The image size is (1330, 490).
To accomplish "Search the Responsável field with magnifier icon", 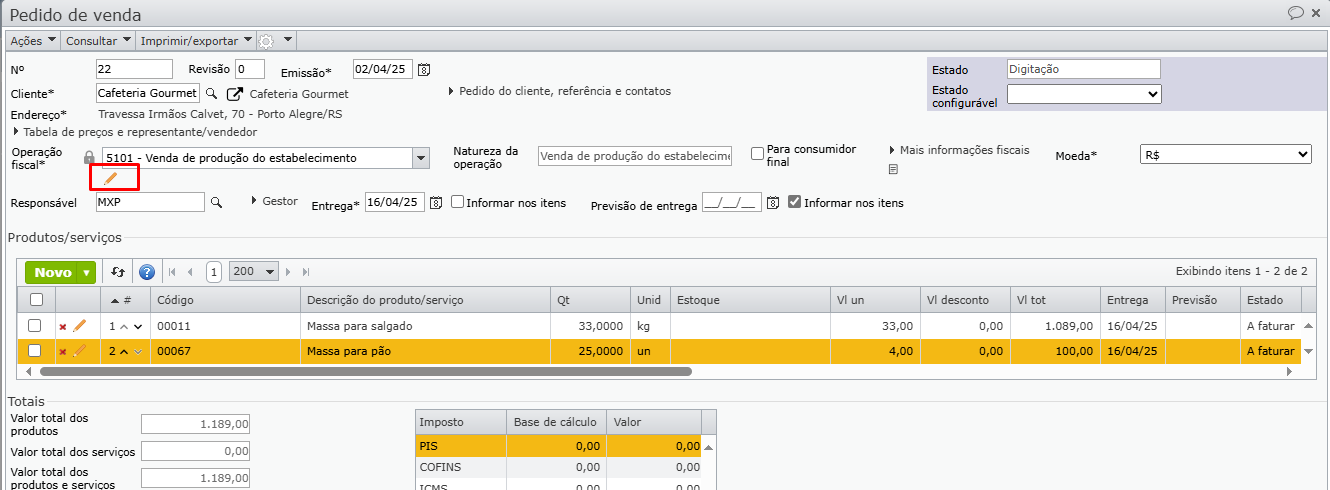I will point(215,203).
